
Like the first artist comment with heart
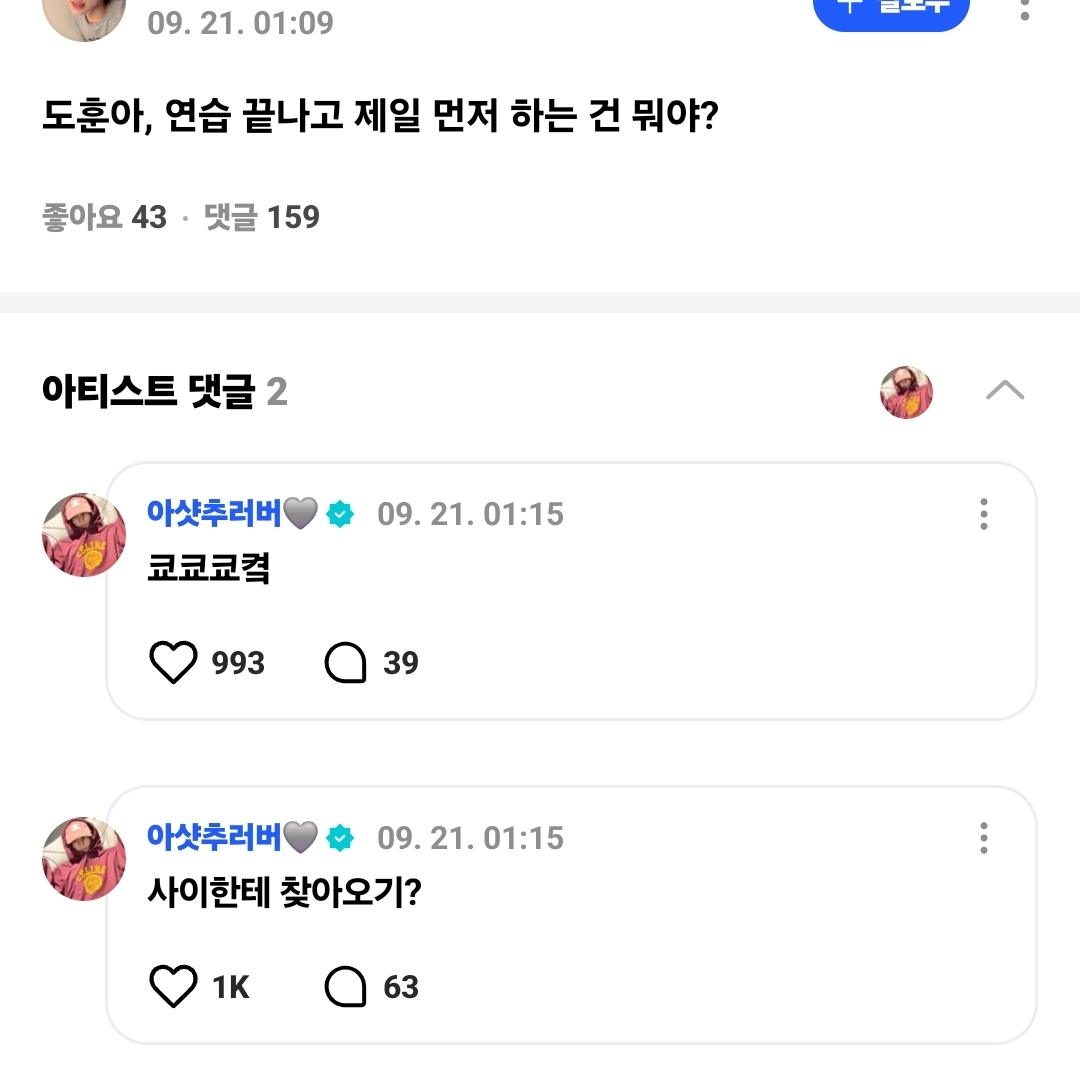173,663
